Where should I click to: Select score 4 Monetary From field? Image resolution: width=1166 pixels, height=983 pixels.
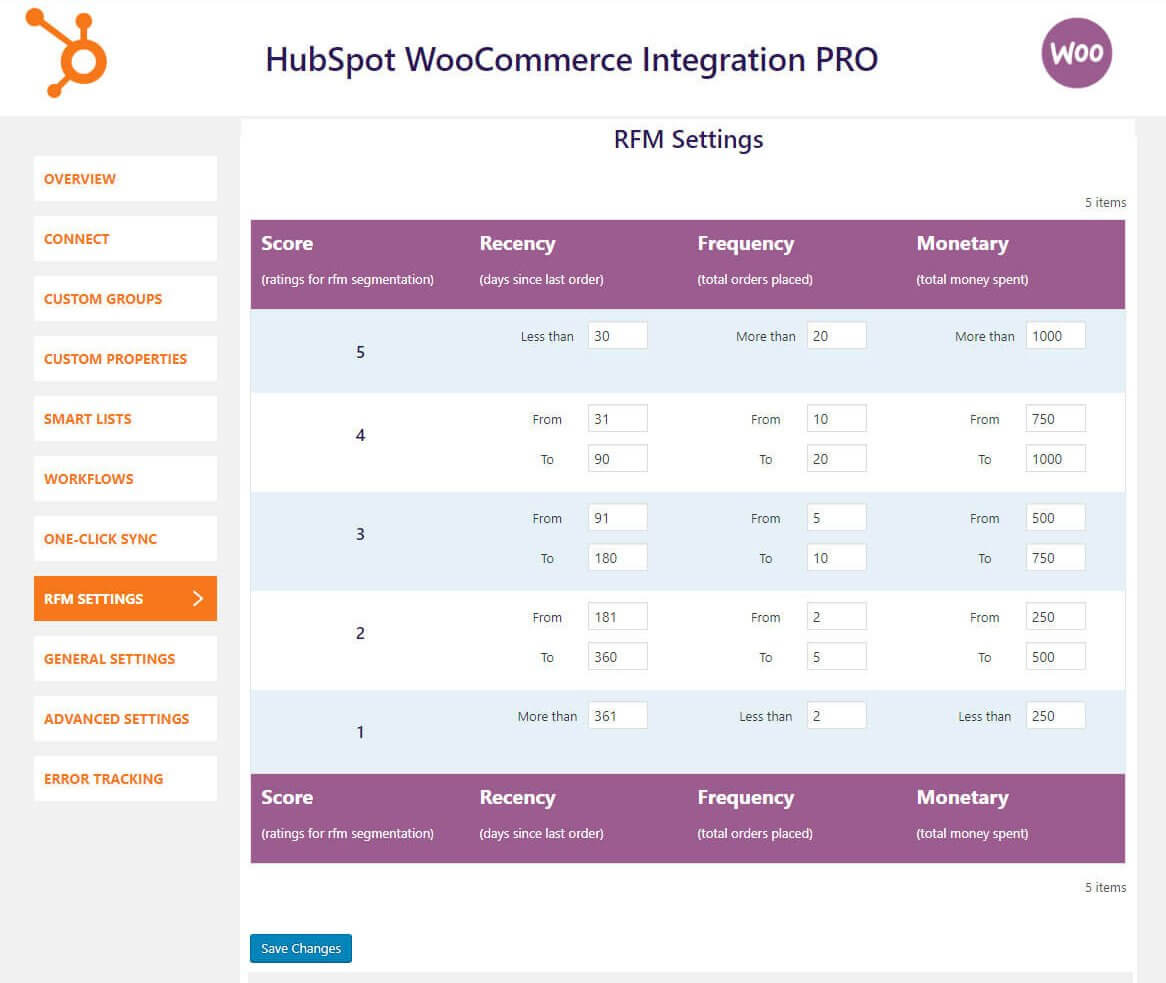(x=1055, y=419)
